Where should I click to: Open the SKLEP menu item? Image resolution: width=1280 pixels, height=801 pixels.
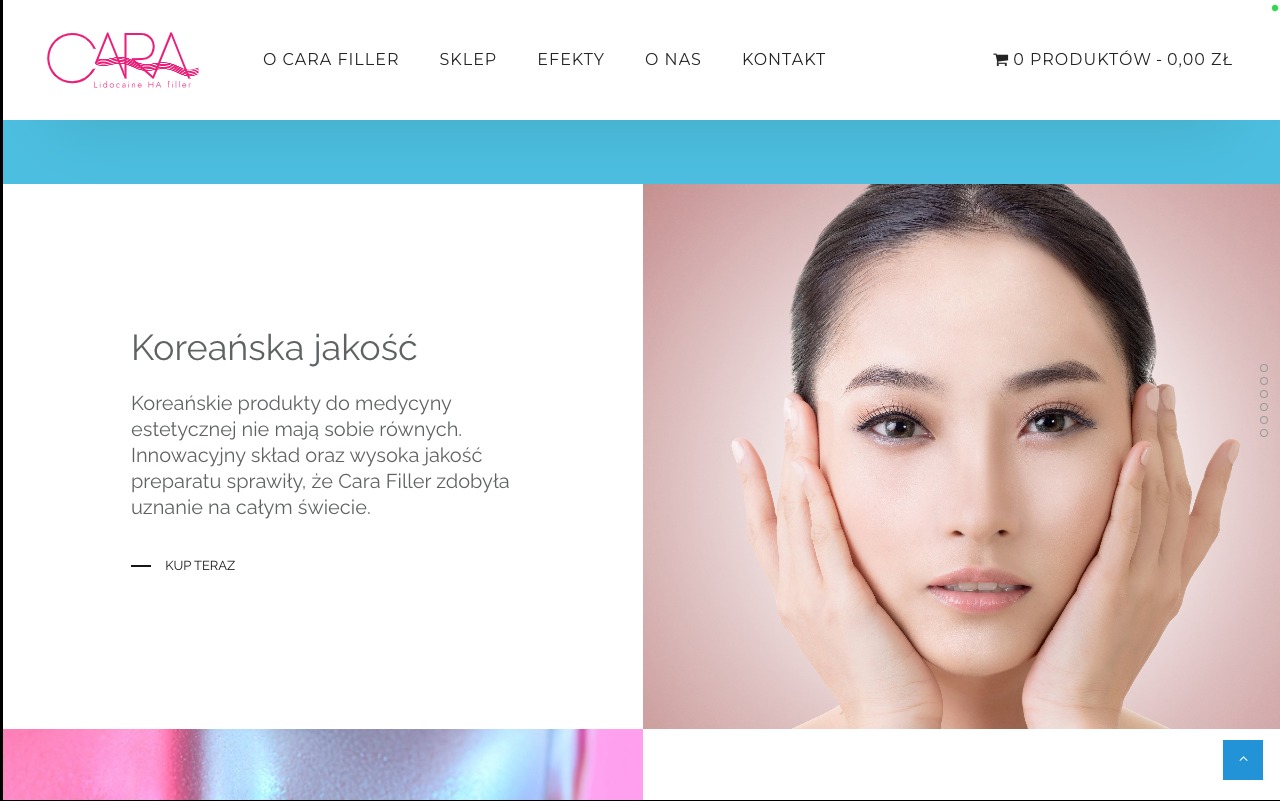[x=468, y=60]
